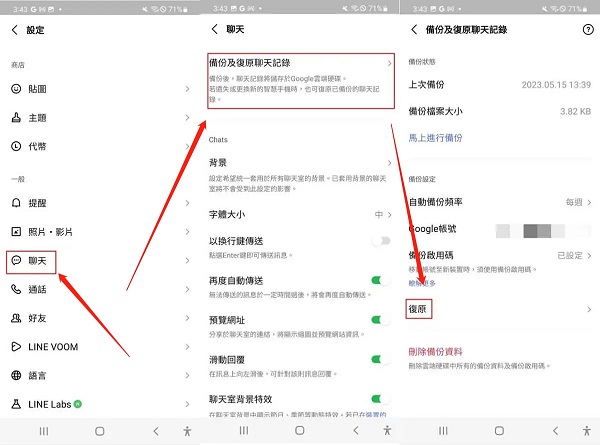The image size is (600, 445).
Task: Tap 上次備份 date 2023.05.15 13:39
Action: (x=556, y=85)
